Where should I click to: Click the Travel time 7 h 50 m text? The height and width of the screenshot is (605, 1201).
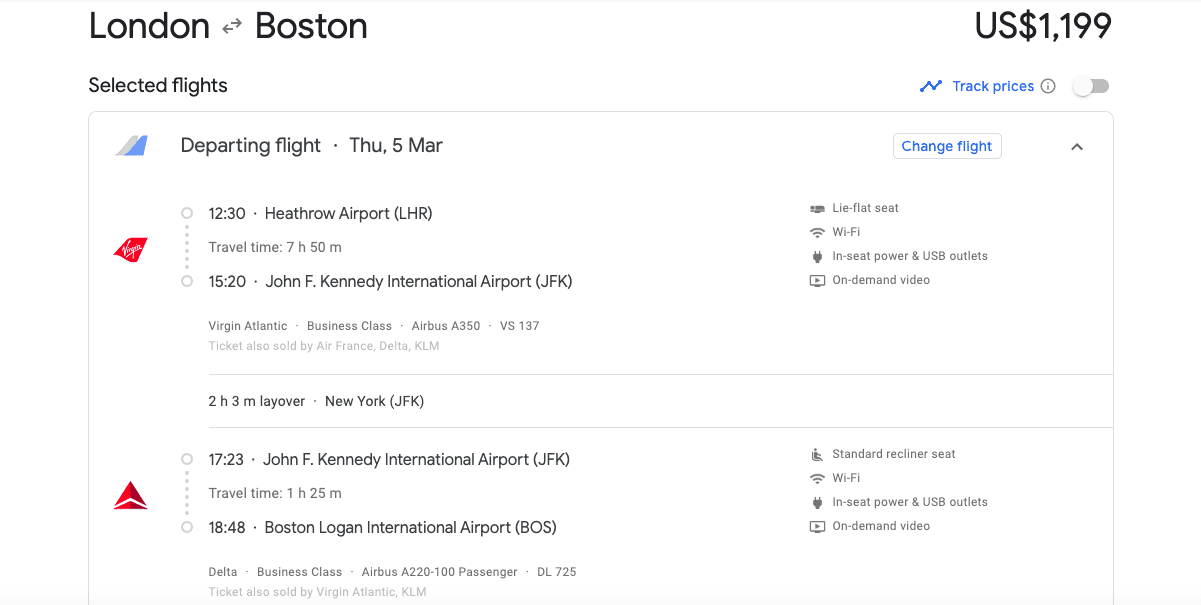click(275, 247)
